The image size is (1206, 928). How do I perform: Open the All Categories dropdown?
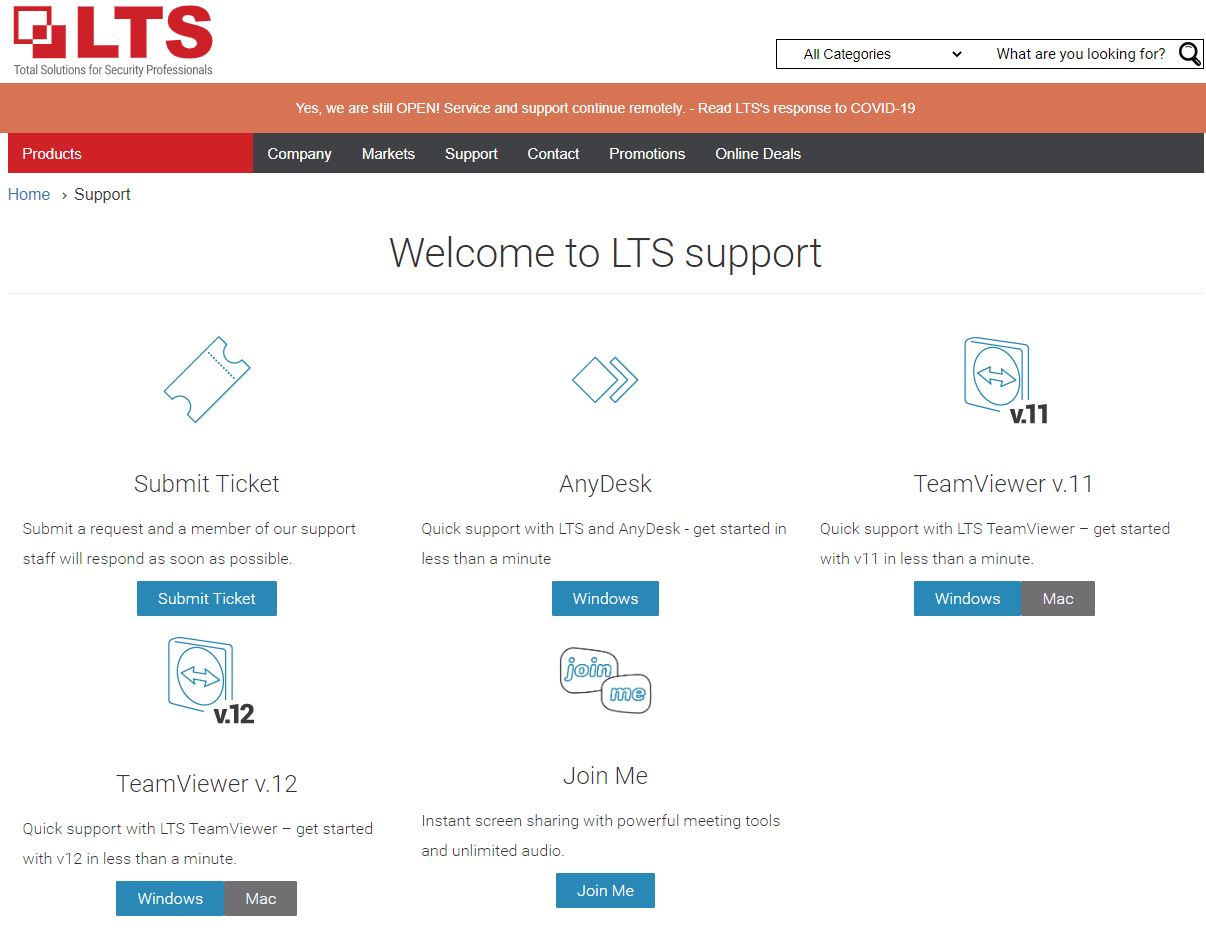[882, 54]
